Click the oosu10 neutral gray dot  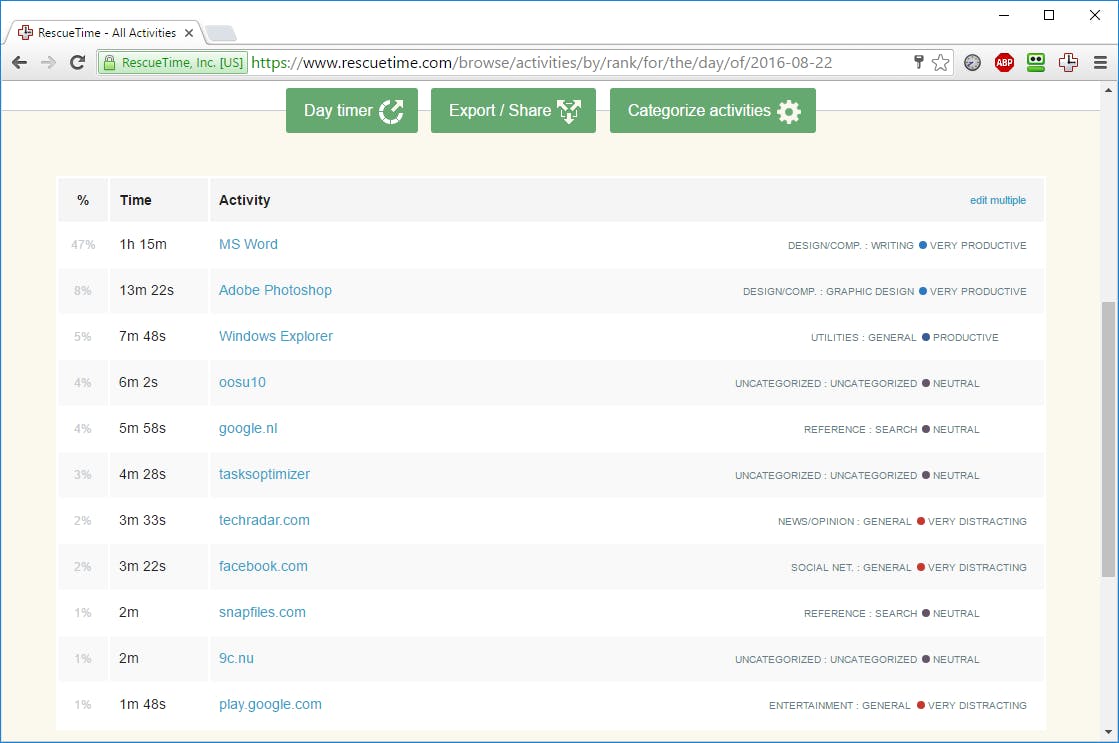pos(926,383)
